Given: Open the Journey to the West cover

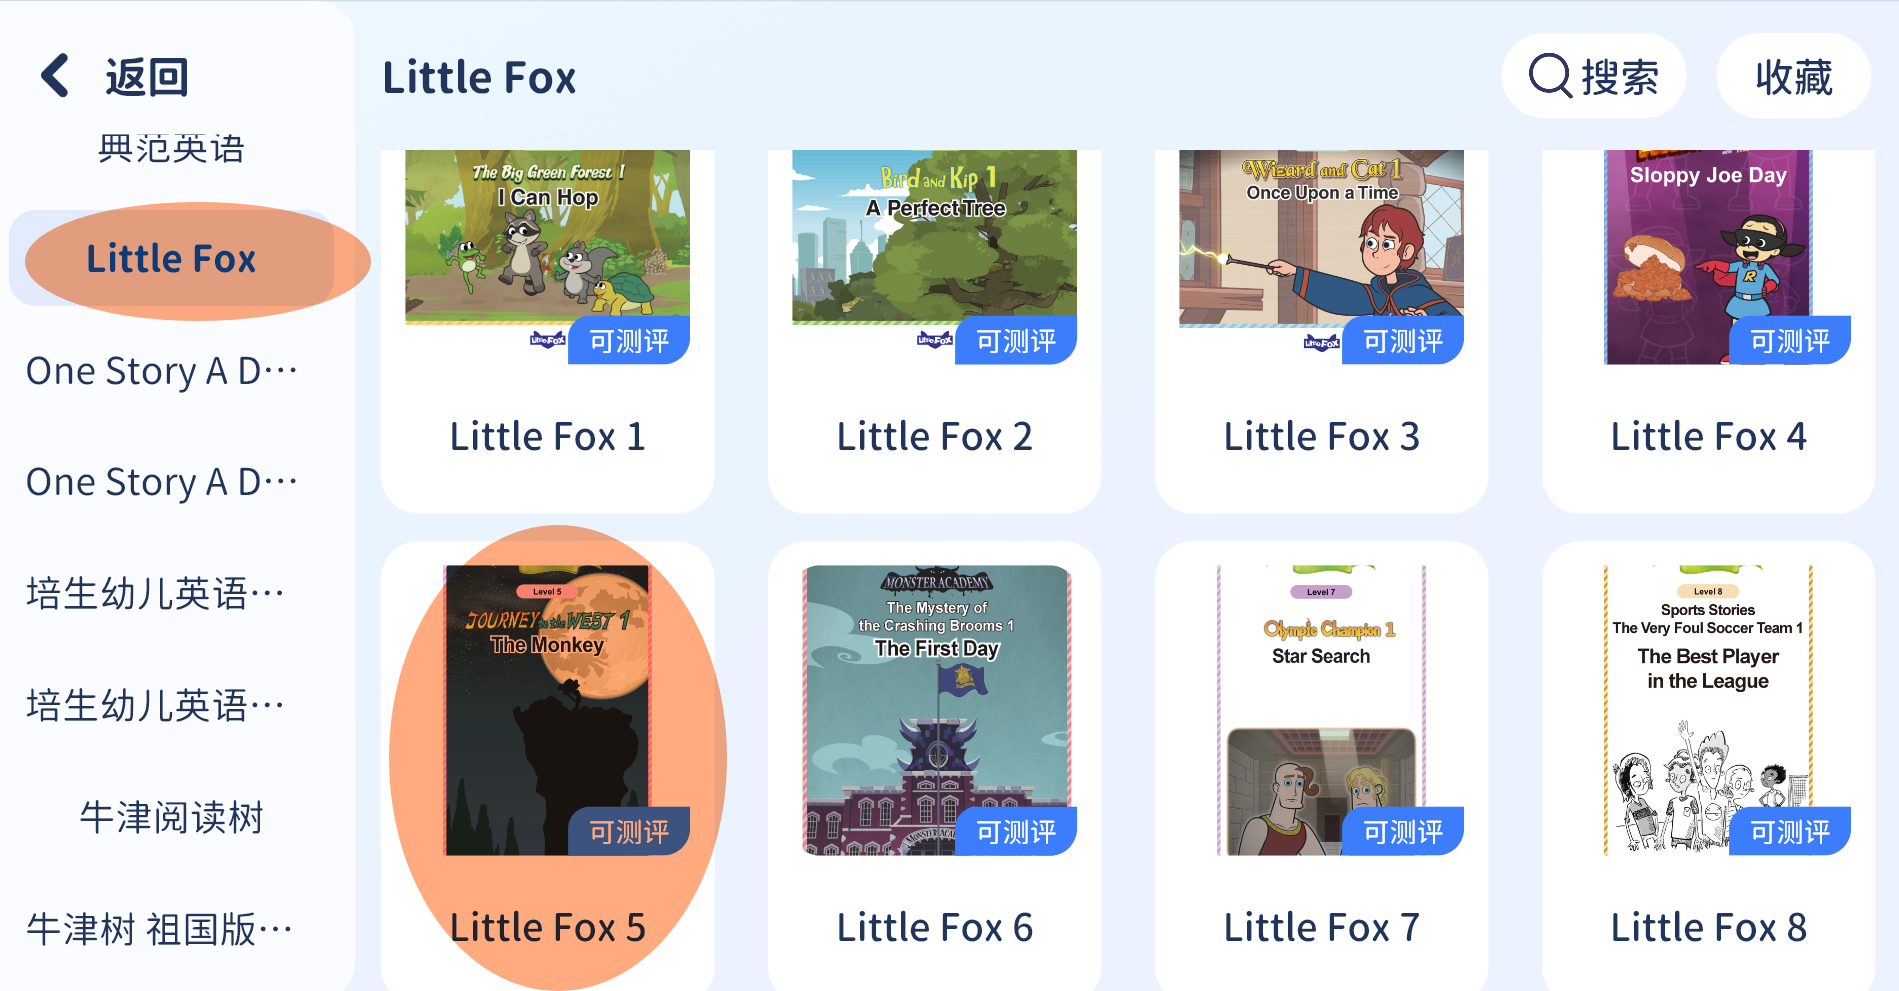Looking at the screenshot, I should pyautogui.click(x=547, y=710).
